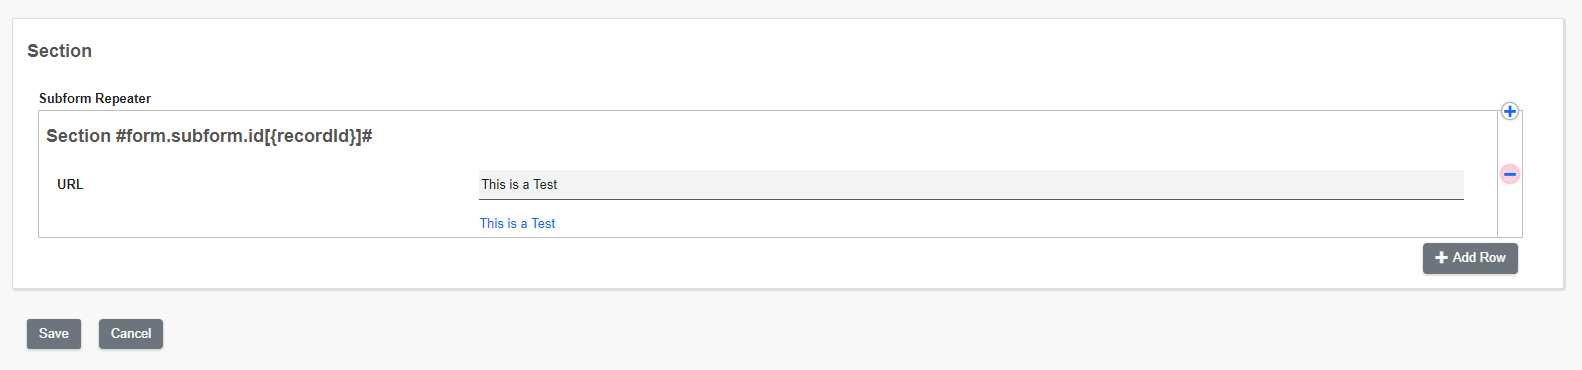The width and height of the screenshot is (1582, 370).
Task: Click the plus glyph inside Add Row
Action: (1441, 258)
